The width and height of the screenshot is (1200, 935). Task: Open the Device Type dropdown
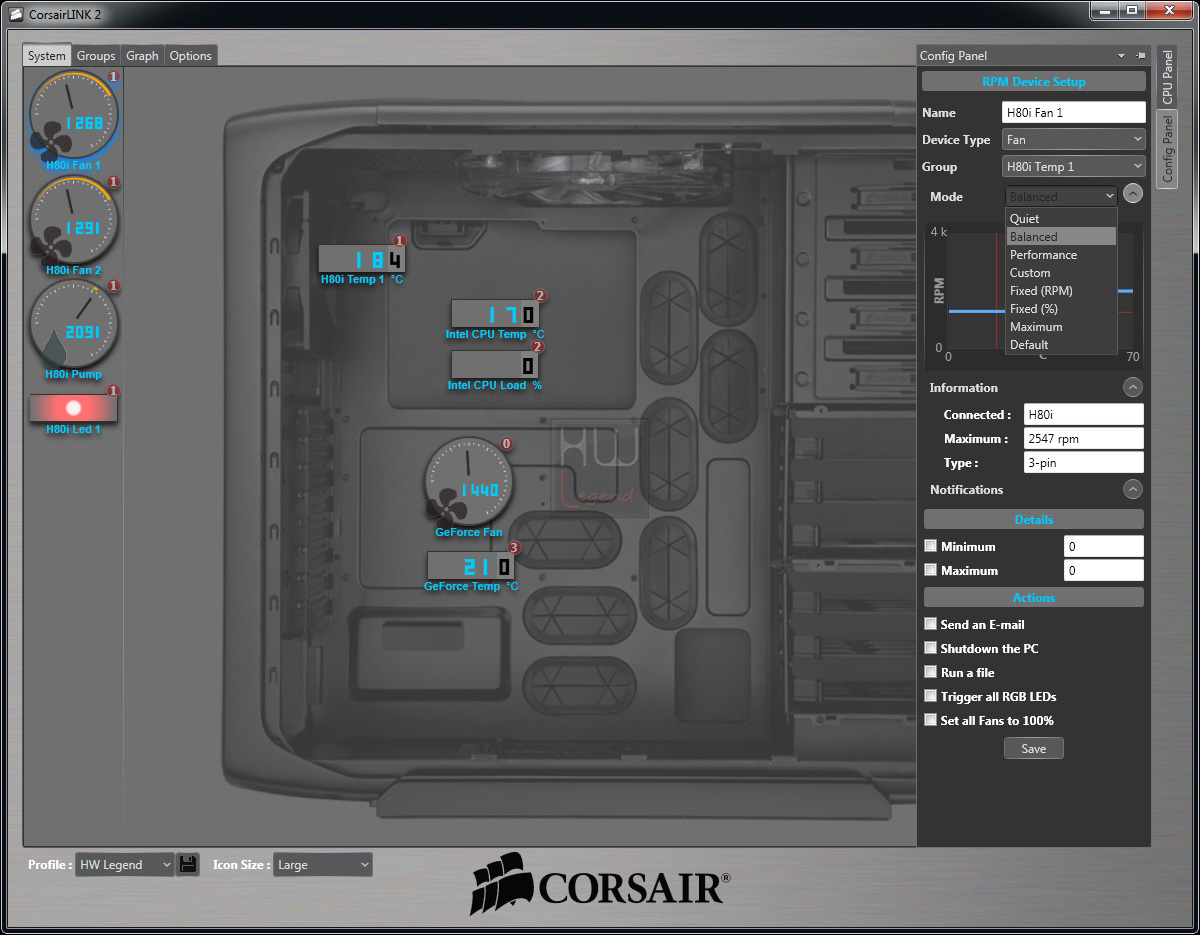pyautogui.click(x=1074, y=140)
